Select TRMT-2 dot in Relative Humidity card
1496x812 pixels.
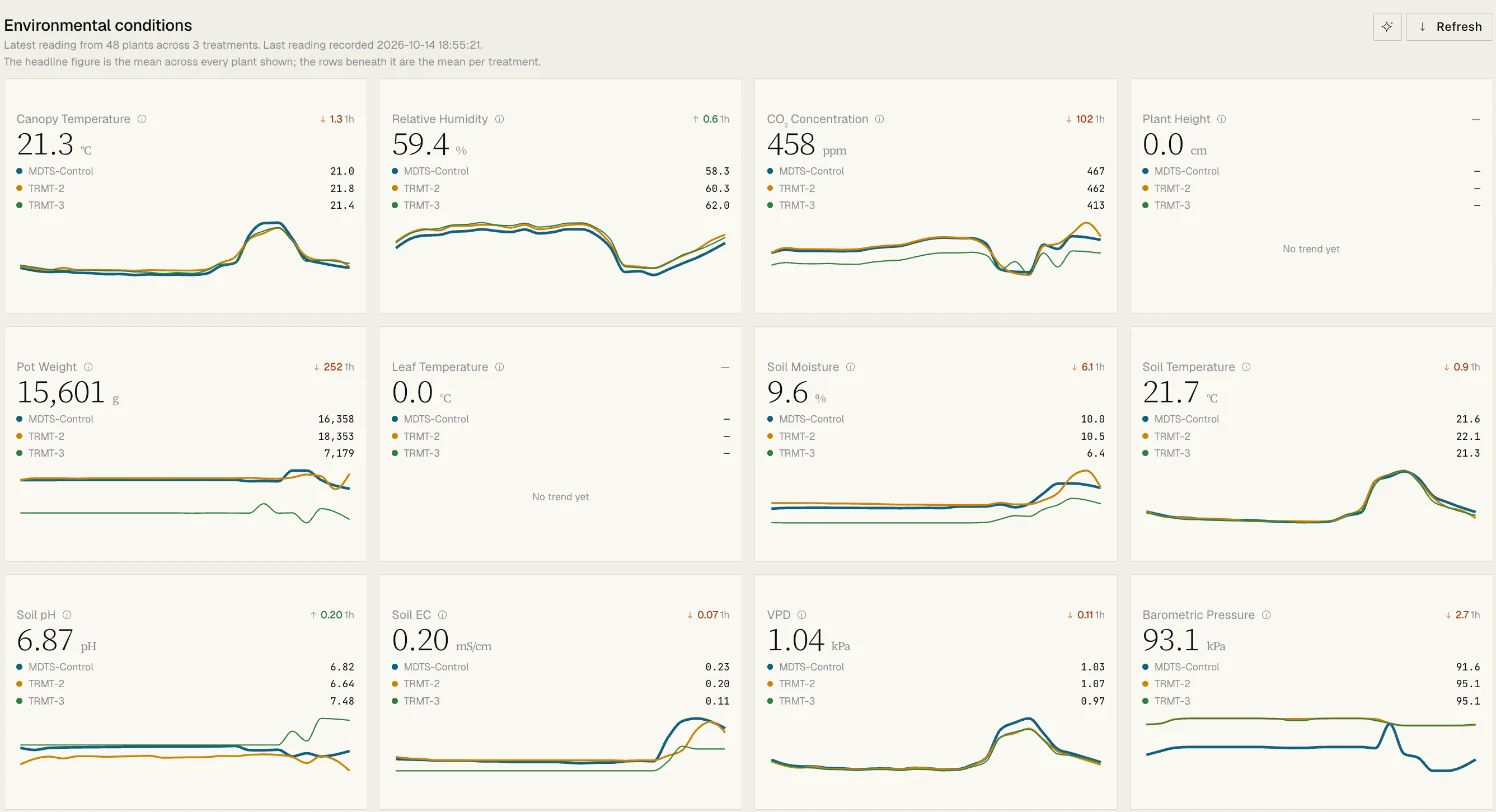[395, 188]
